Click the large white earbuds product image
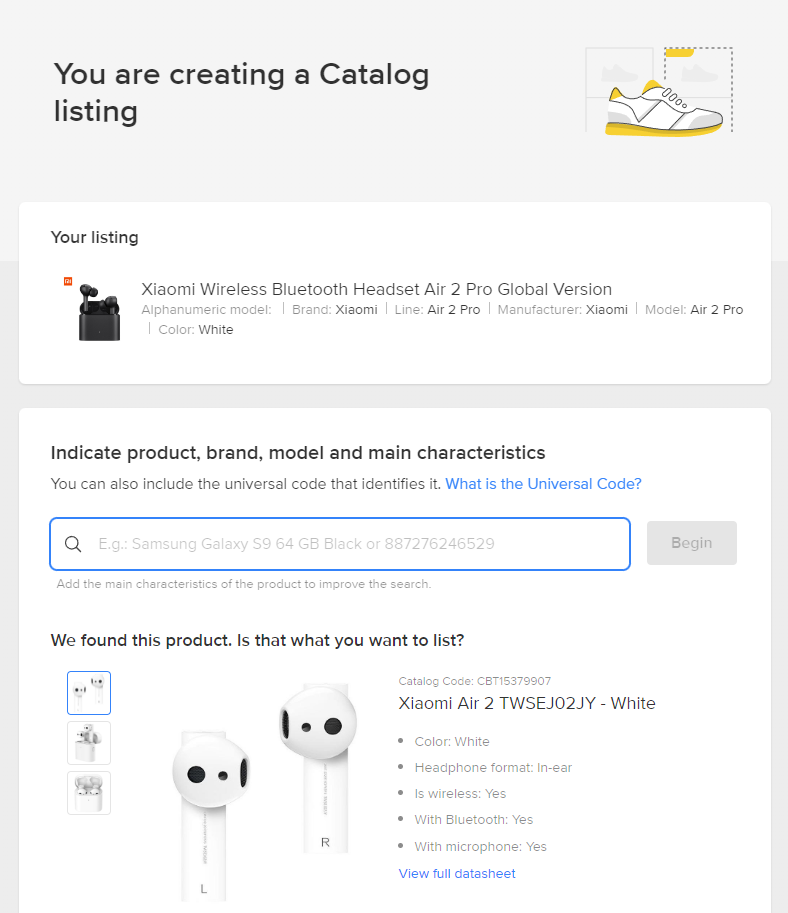The image size is (788, 913). click(x=263, y=790)
